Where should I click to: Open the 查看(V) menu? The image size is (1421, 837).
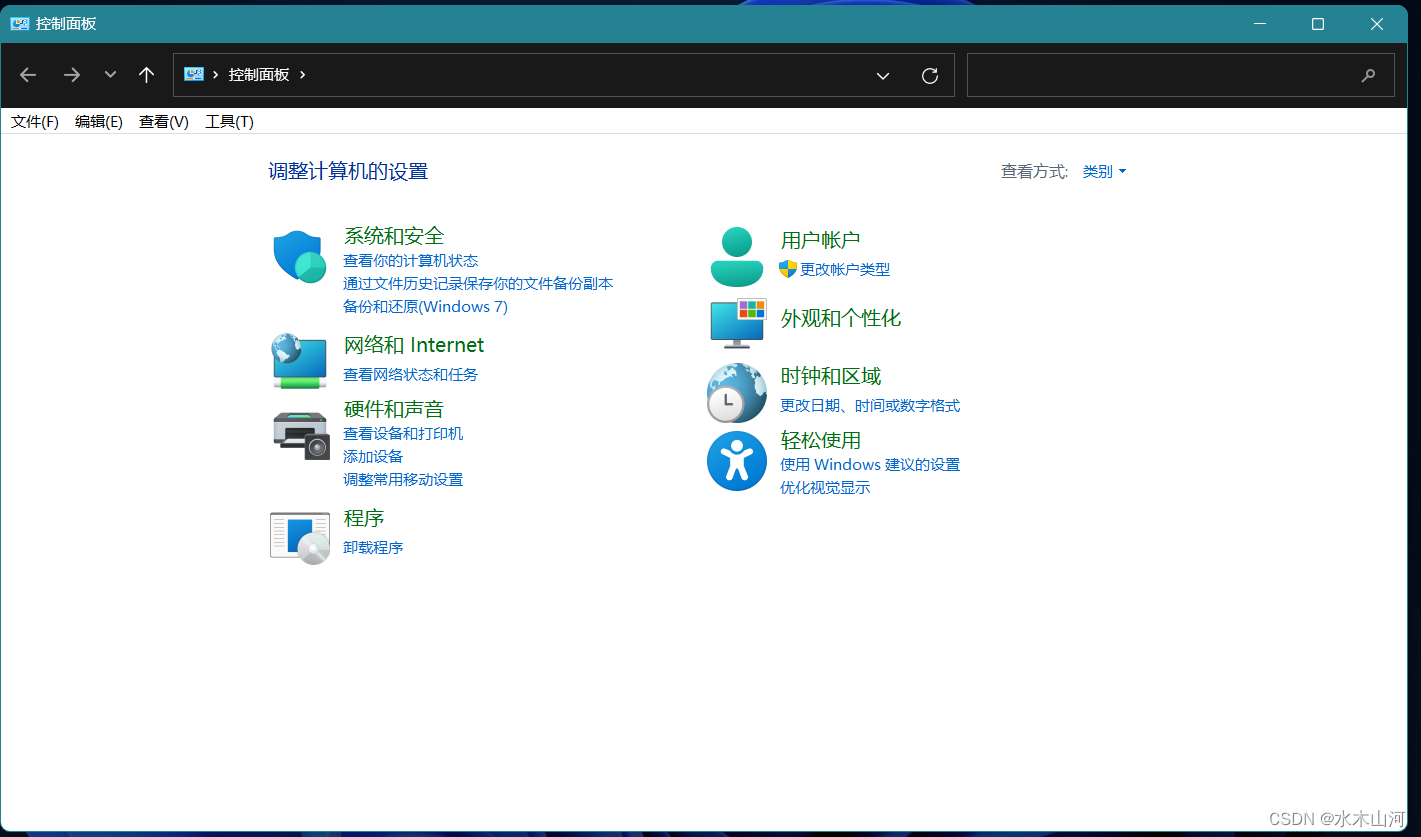(x=164, y=121)
